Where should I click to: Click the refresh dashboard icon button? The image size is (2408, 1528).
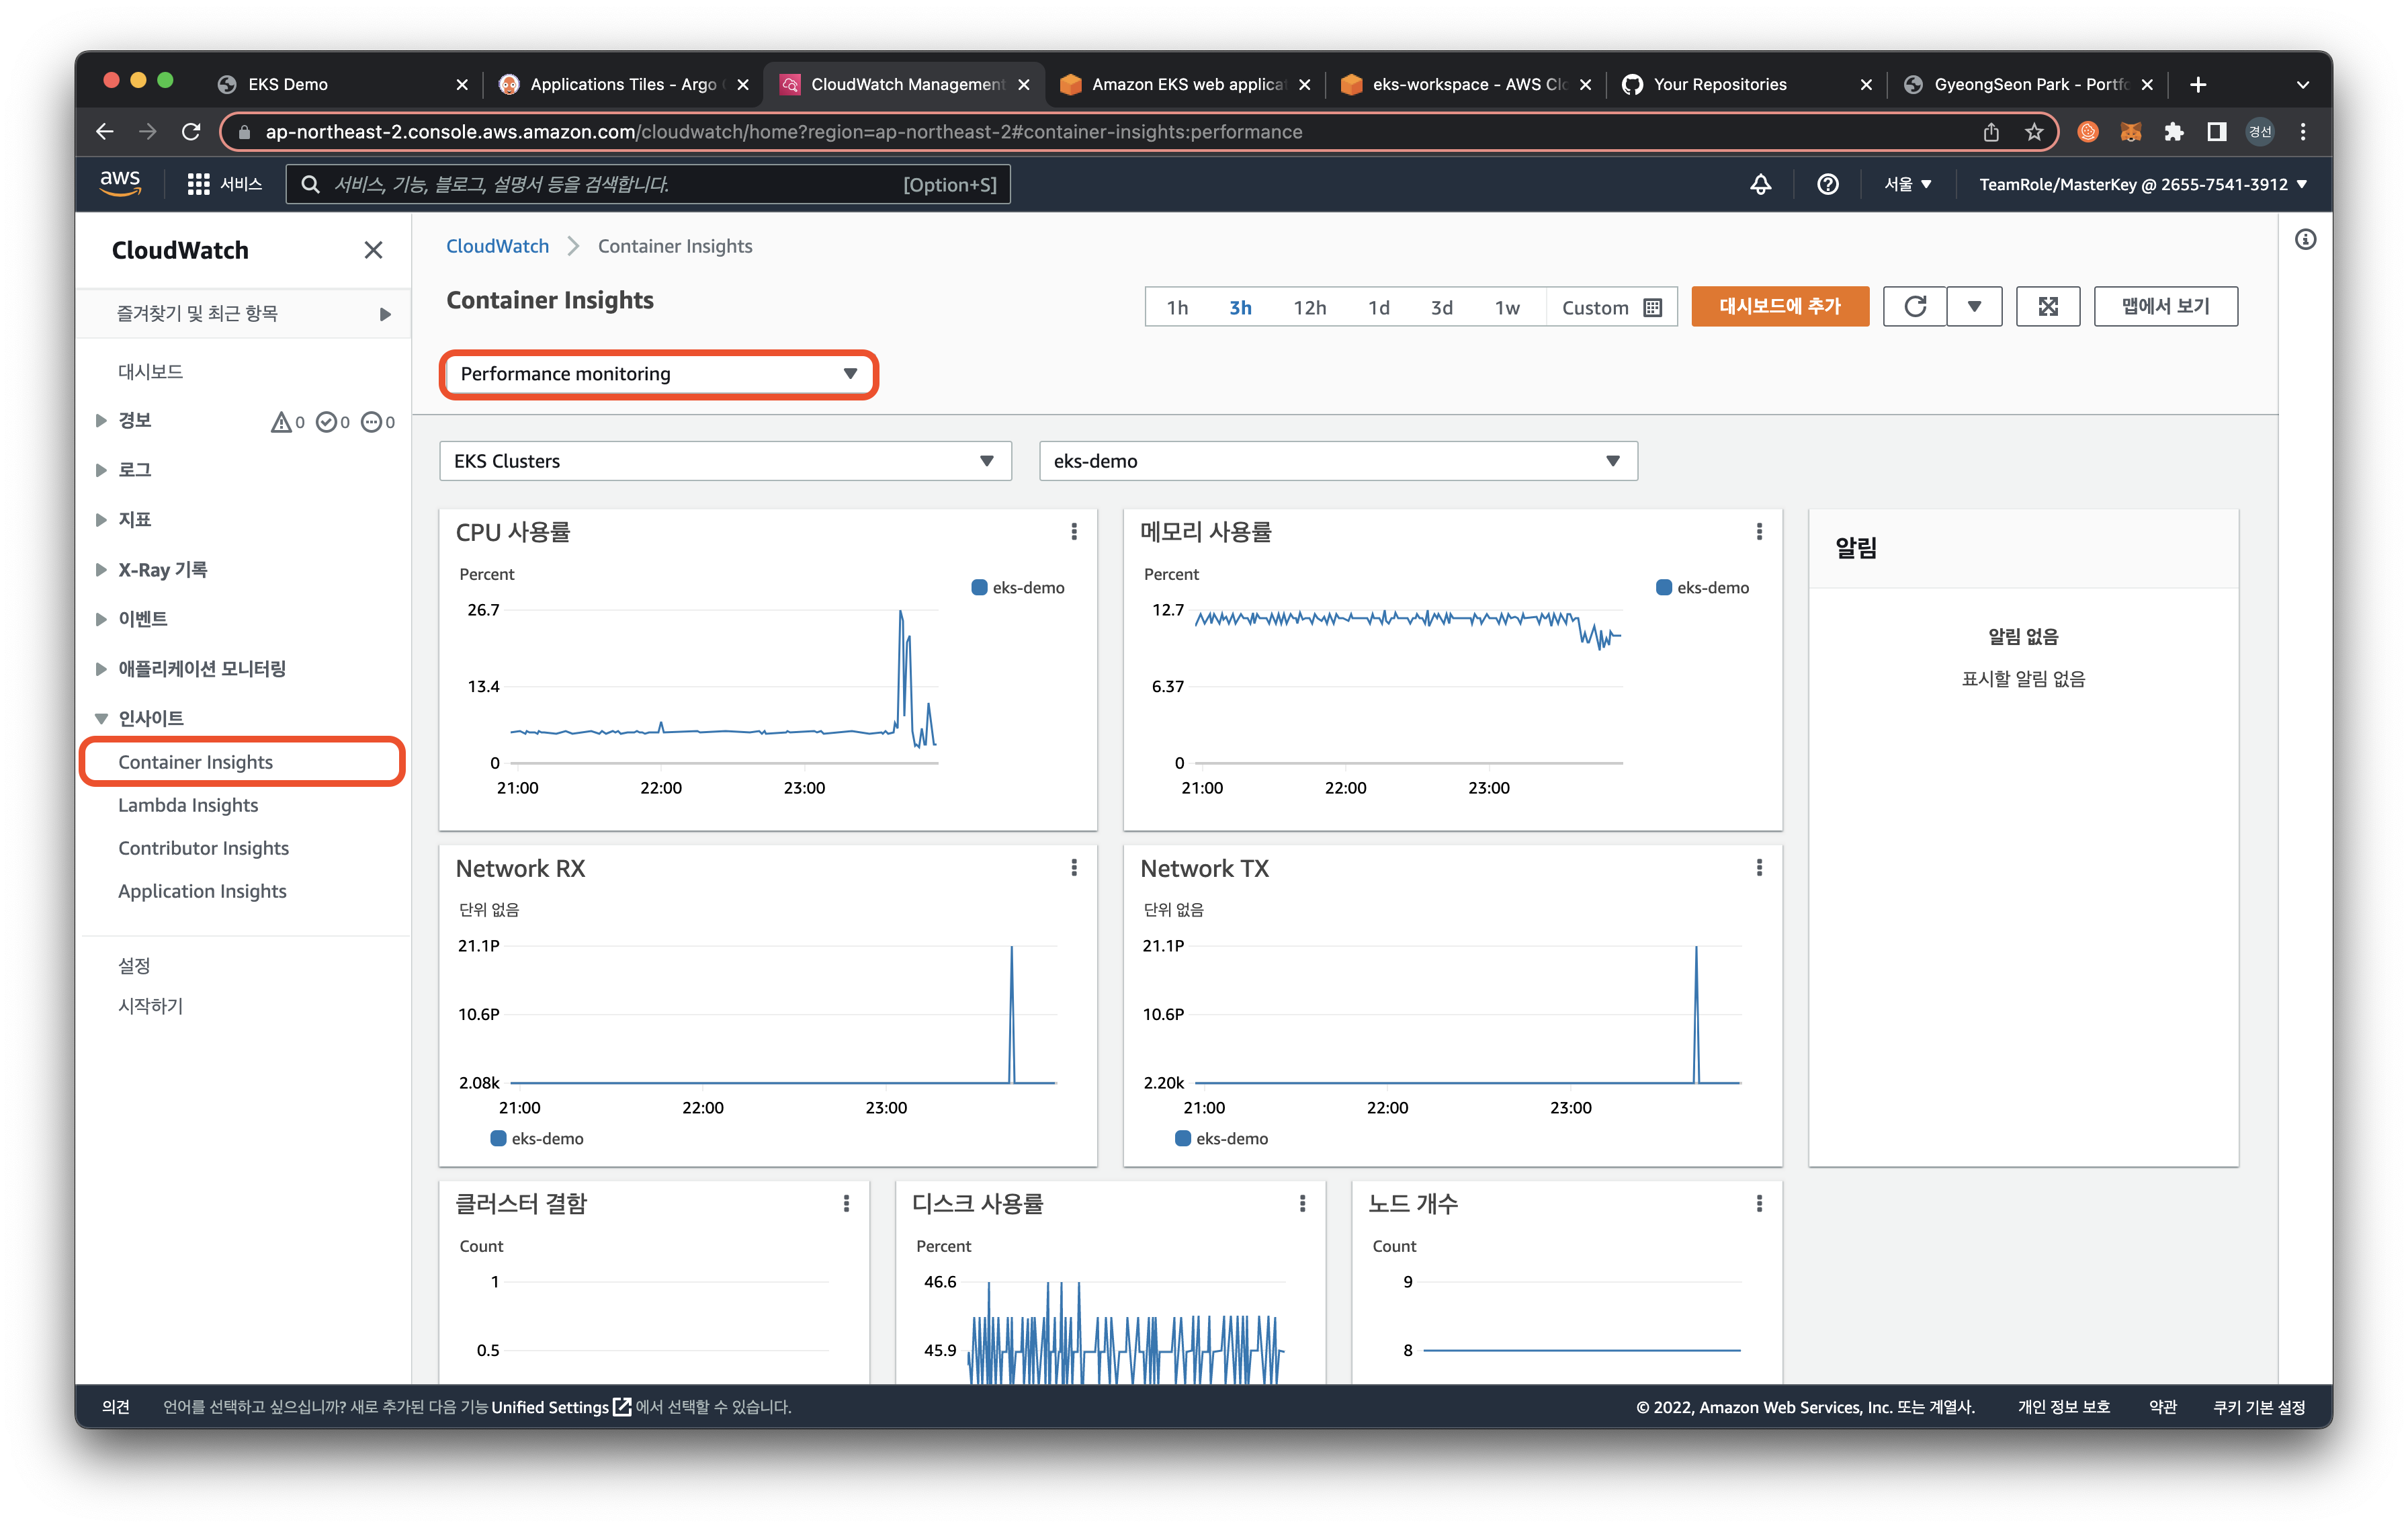(1914, 307)
